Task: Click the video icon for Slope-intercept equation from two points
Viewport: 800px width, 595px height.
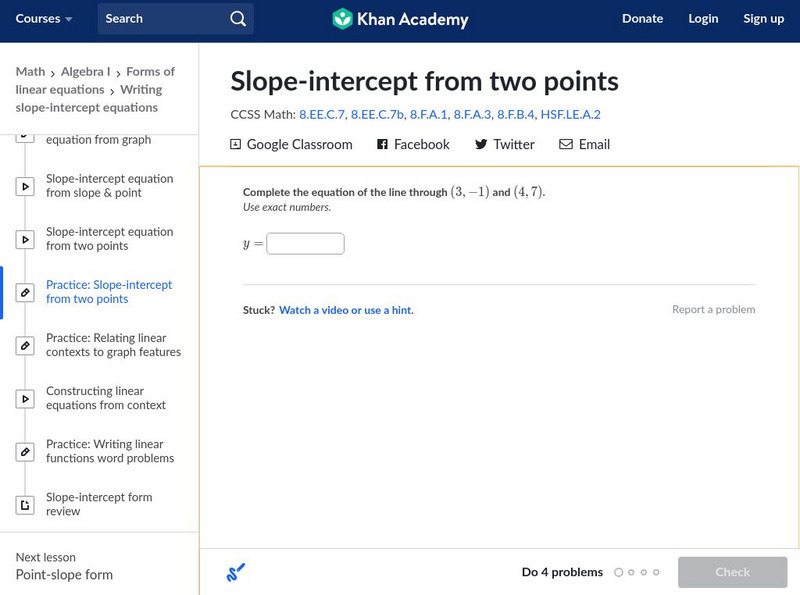Action: 26,240
